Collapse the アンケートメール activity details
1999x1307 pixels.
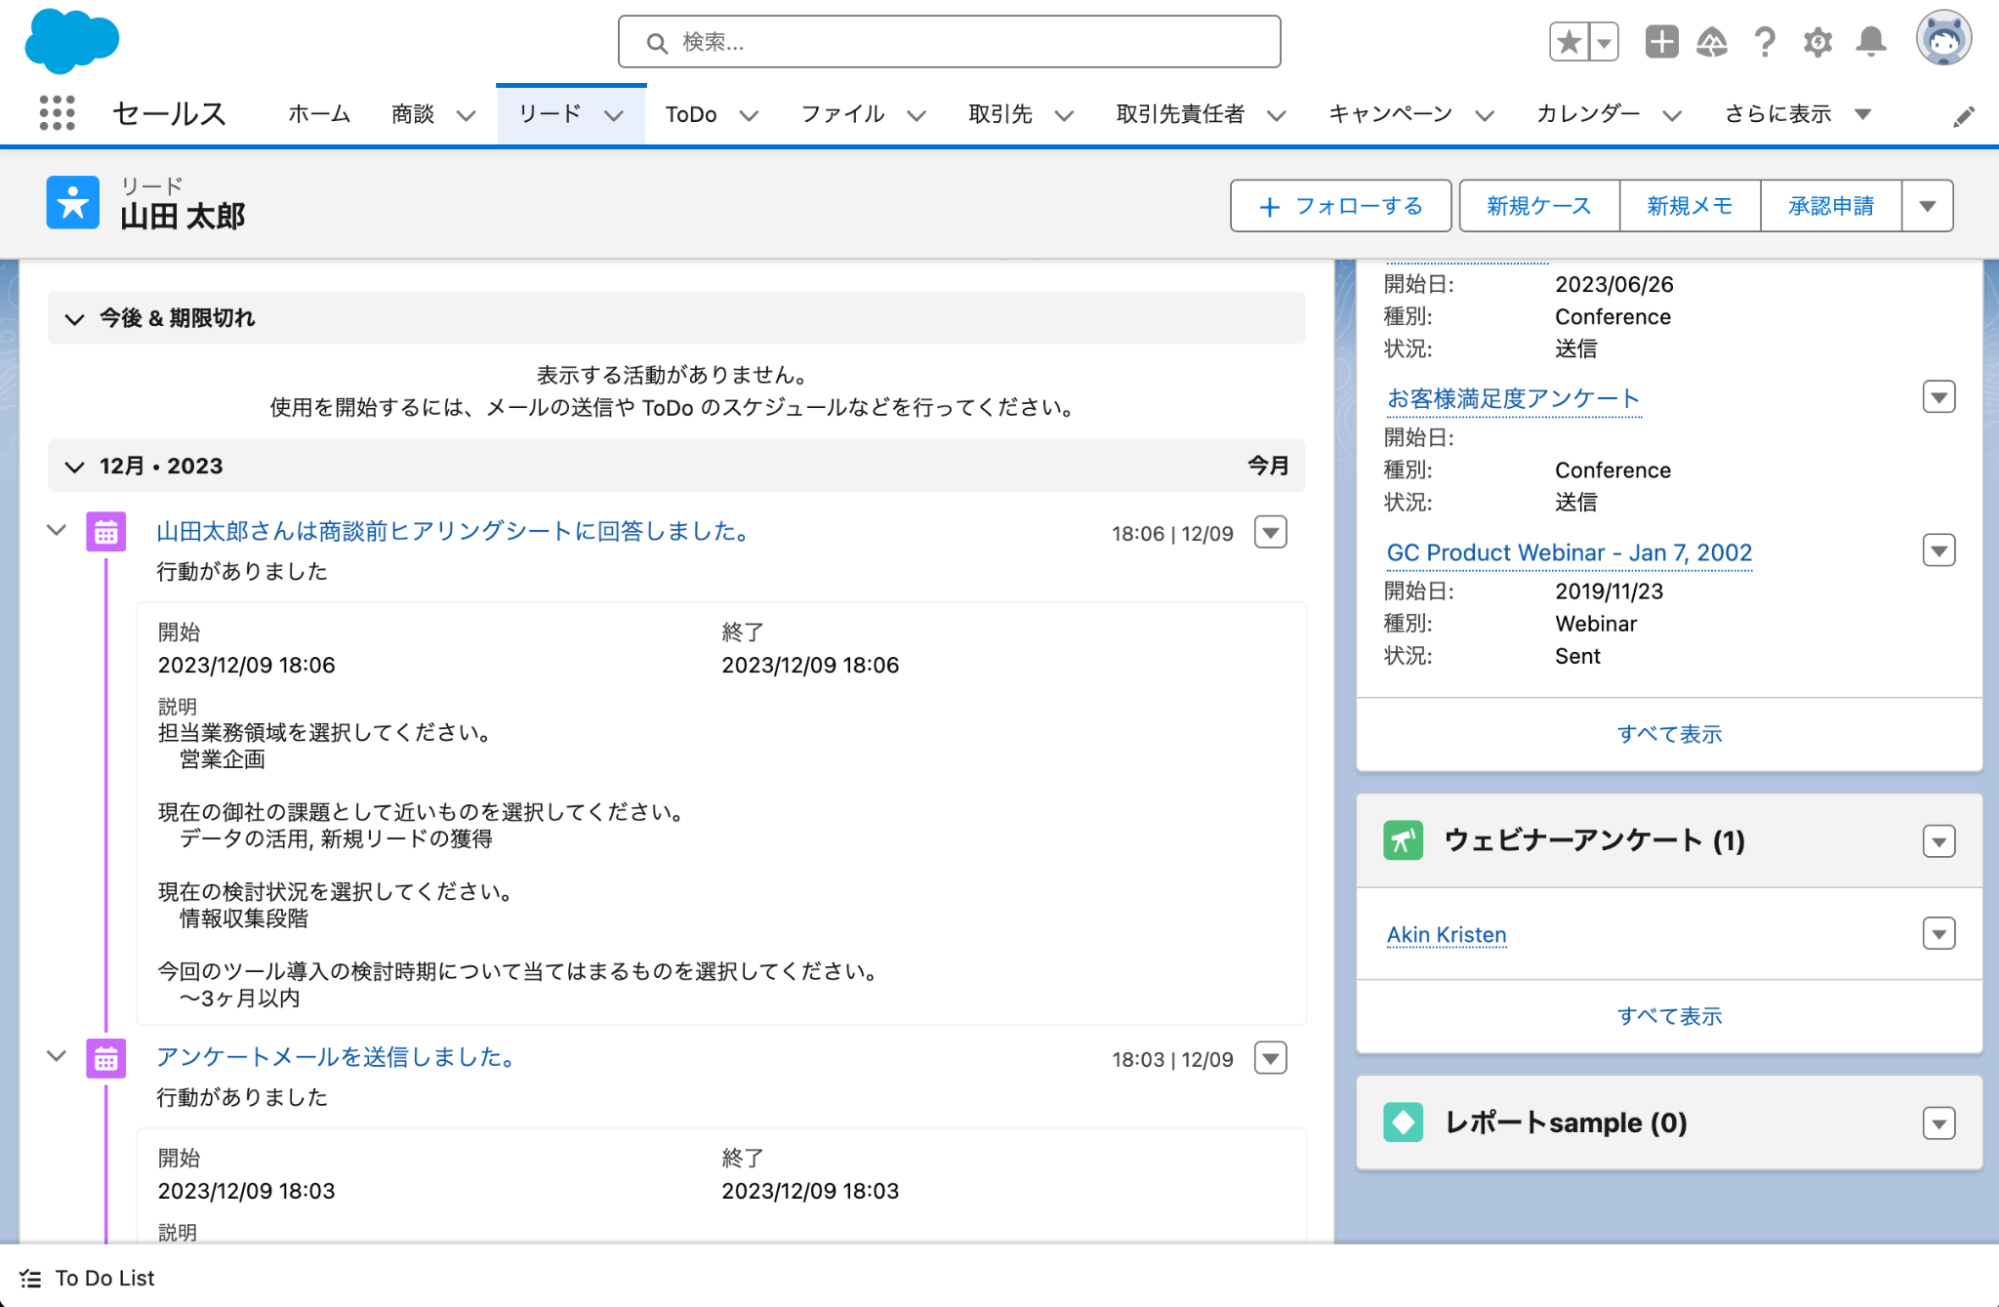coord(57,1056)
